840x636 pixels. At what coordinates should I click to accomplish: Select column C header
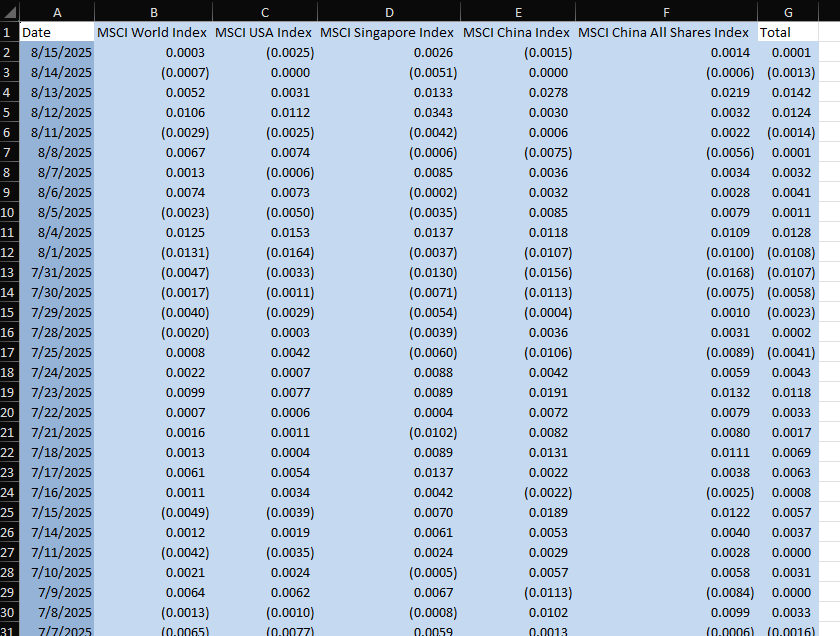click(265, 12)
